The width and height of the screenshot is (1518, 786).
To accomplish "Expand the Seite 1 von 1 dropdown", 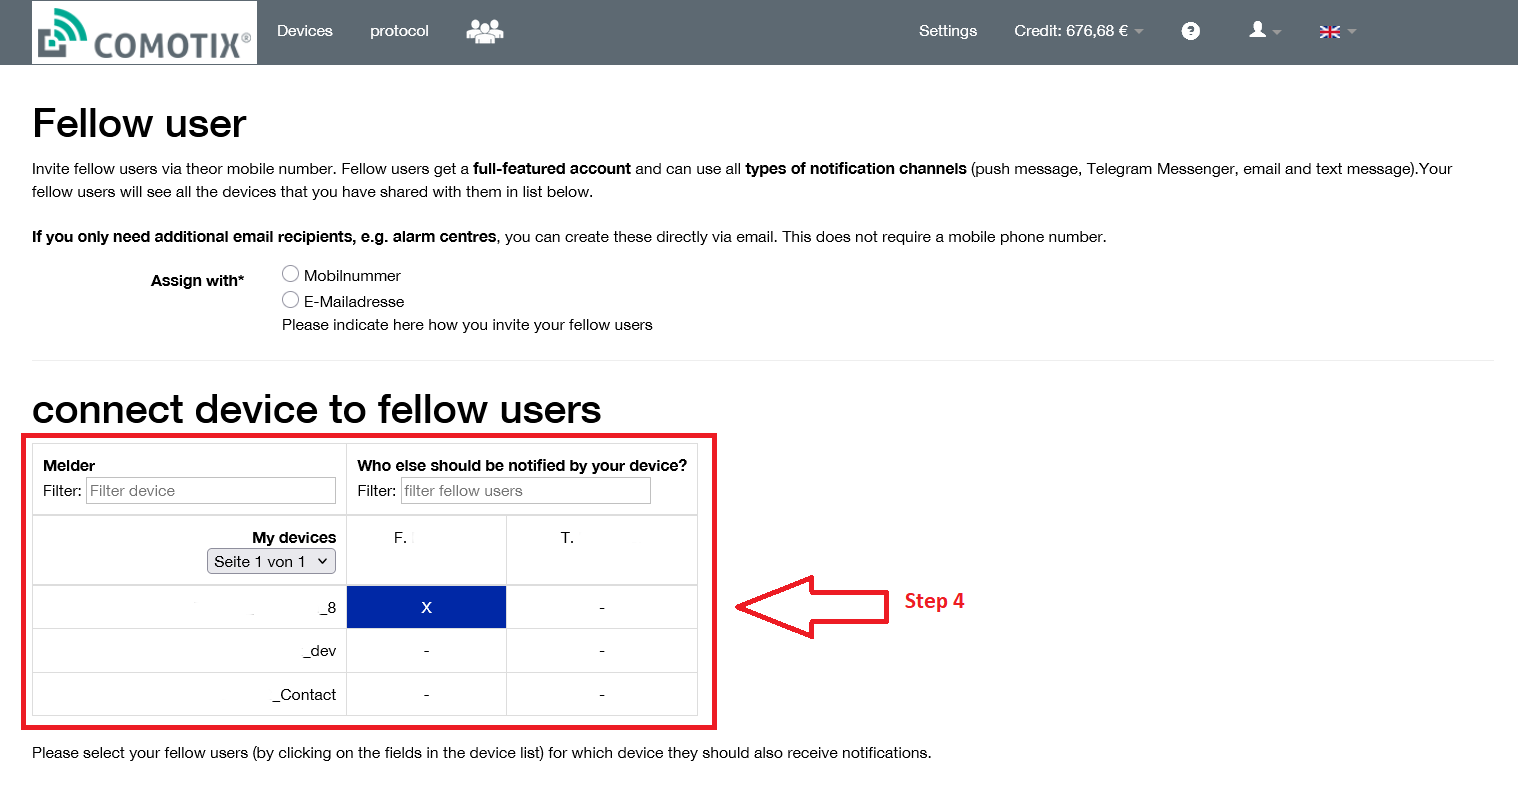I will tap(271, 562).
